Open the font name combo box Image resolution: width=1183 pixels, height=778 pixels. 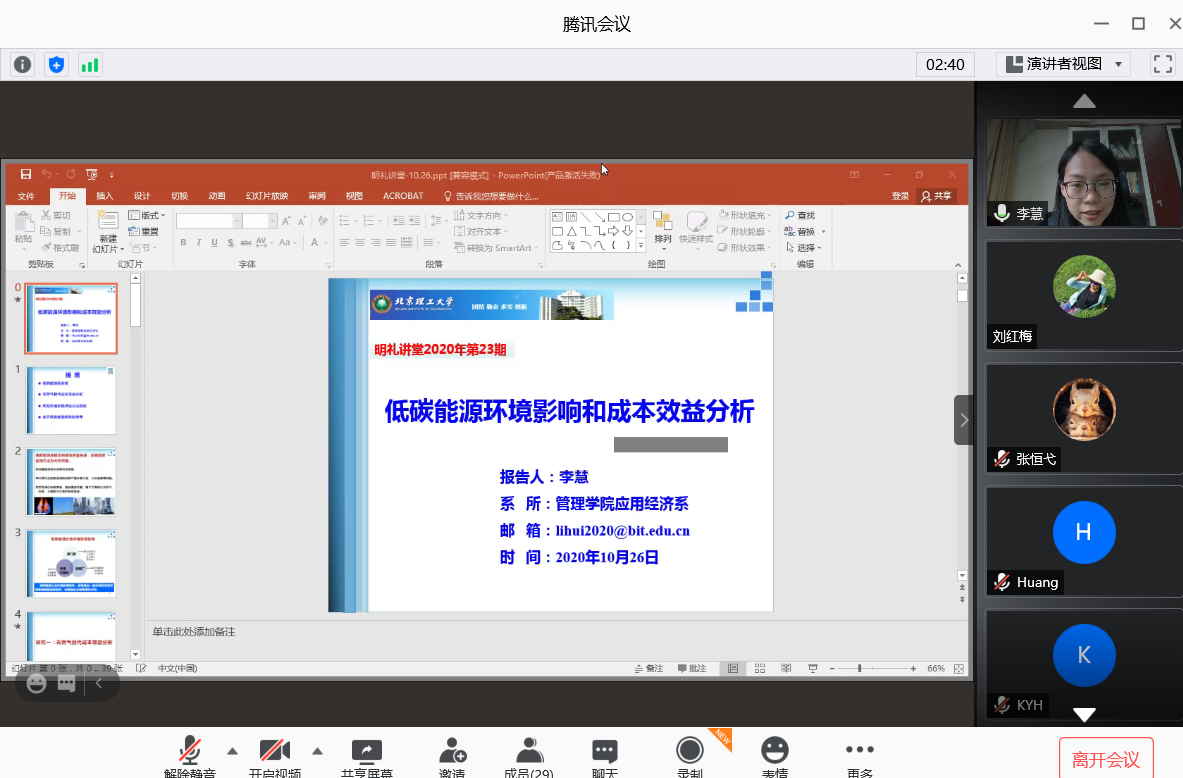209,221
